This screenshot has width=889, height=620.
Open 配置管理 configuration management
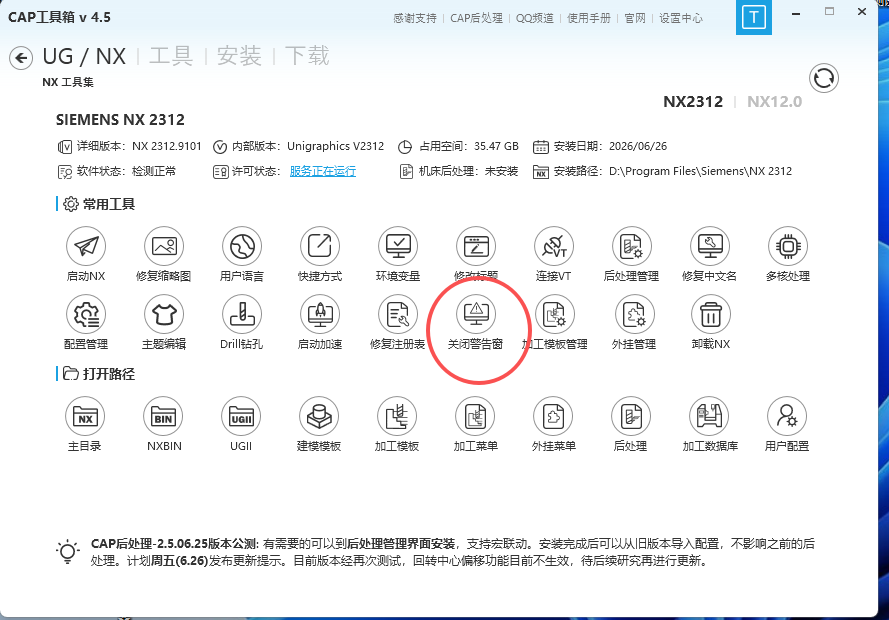click(x=86, y=315)
